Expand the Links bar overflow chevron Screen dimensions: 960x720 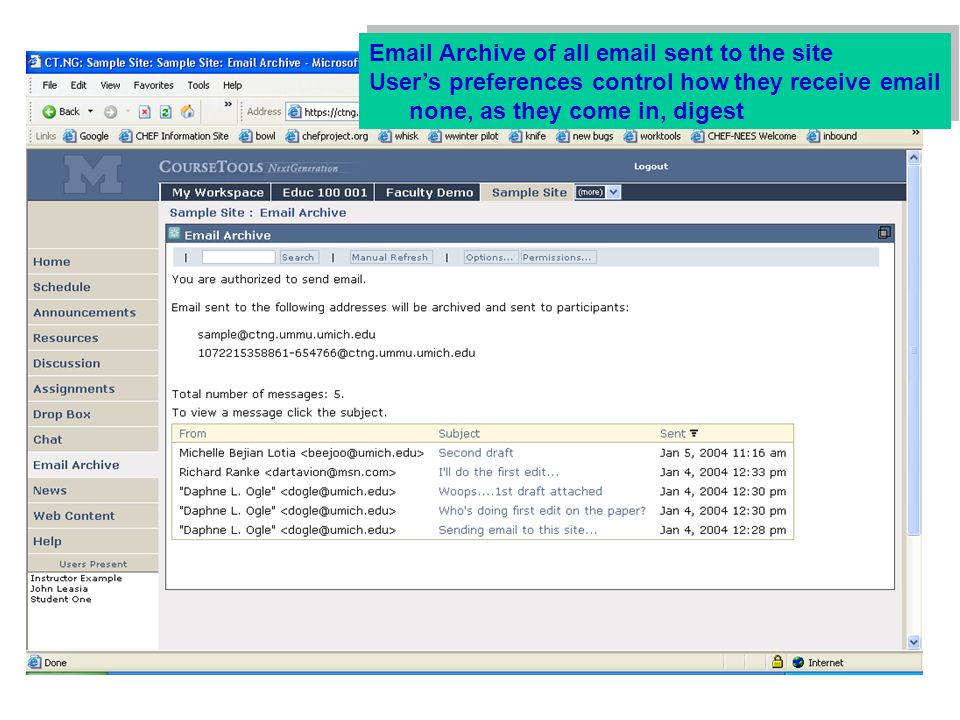[915, 132]
